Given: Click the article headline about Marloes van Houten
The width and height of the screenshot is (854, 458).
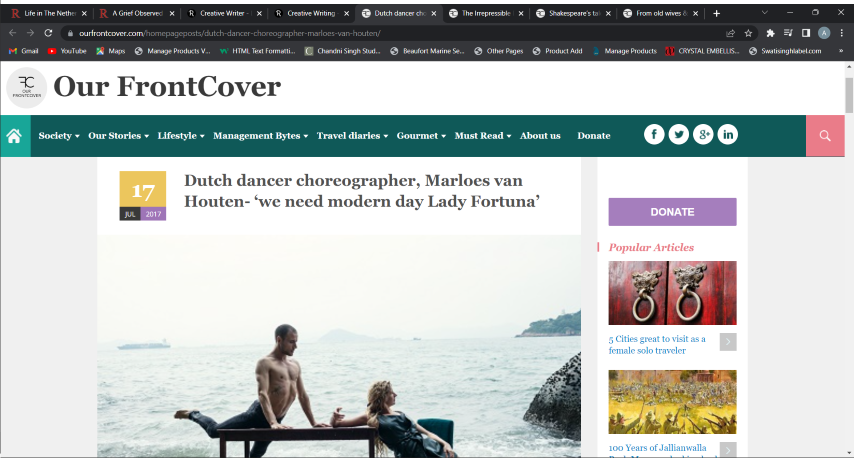Looking at the screenshot, I should pos(362,191).
